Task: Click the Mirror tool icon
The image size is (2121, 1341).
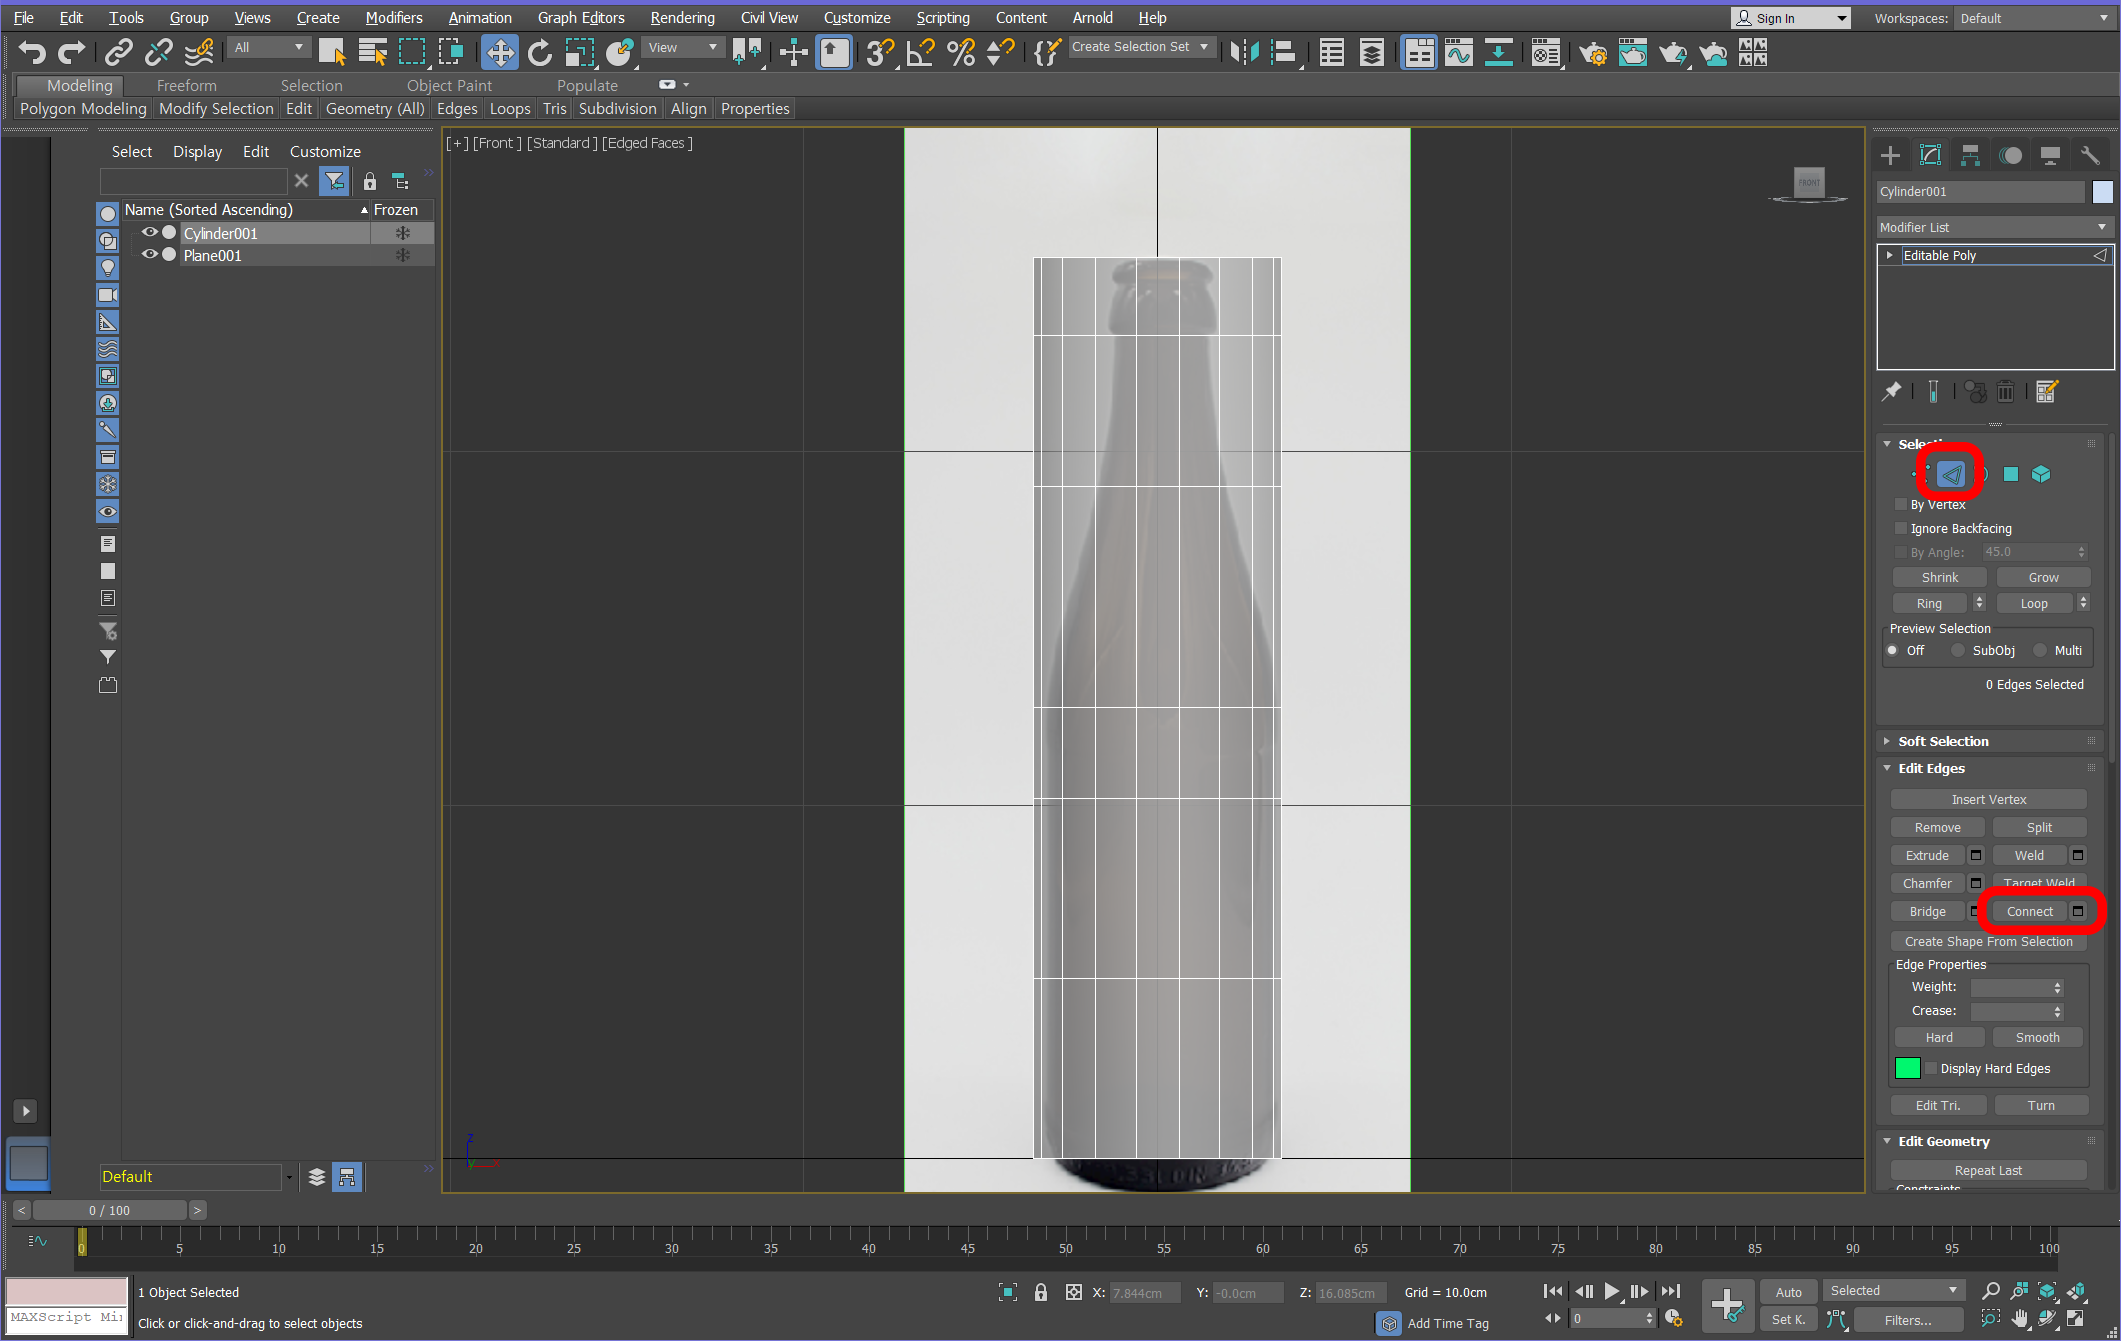Action: coord(1244,52)
